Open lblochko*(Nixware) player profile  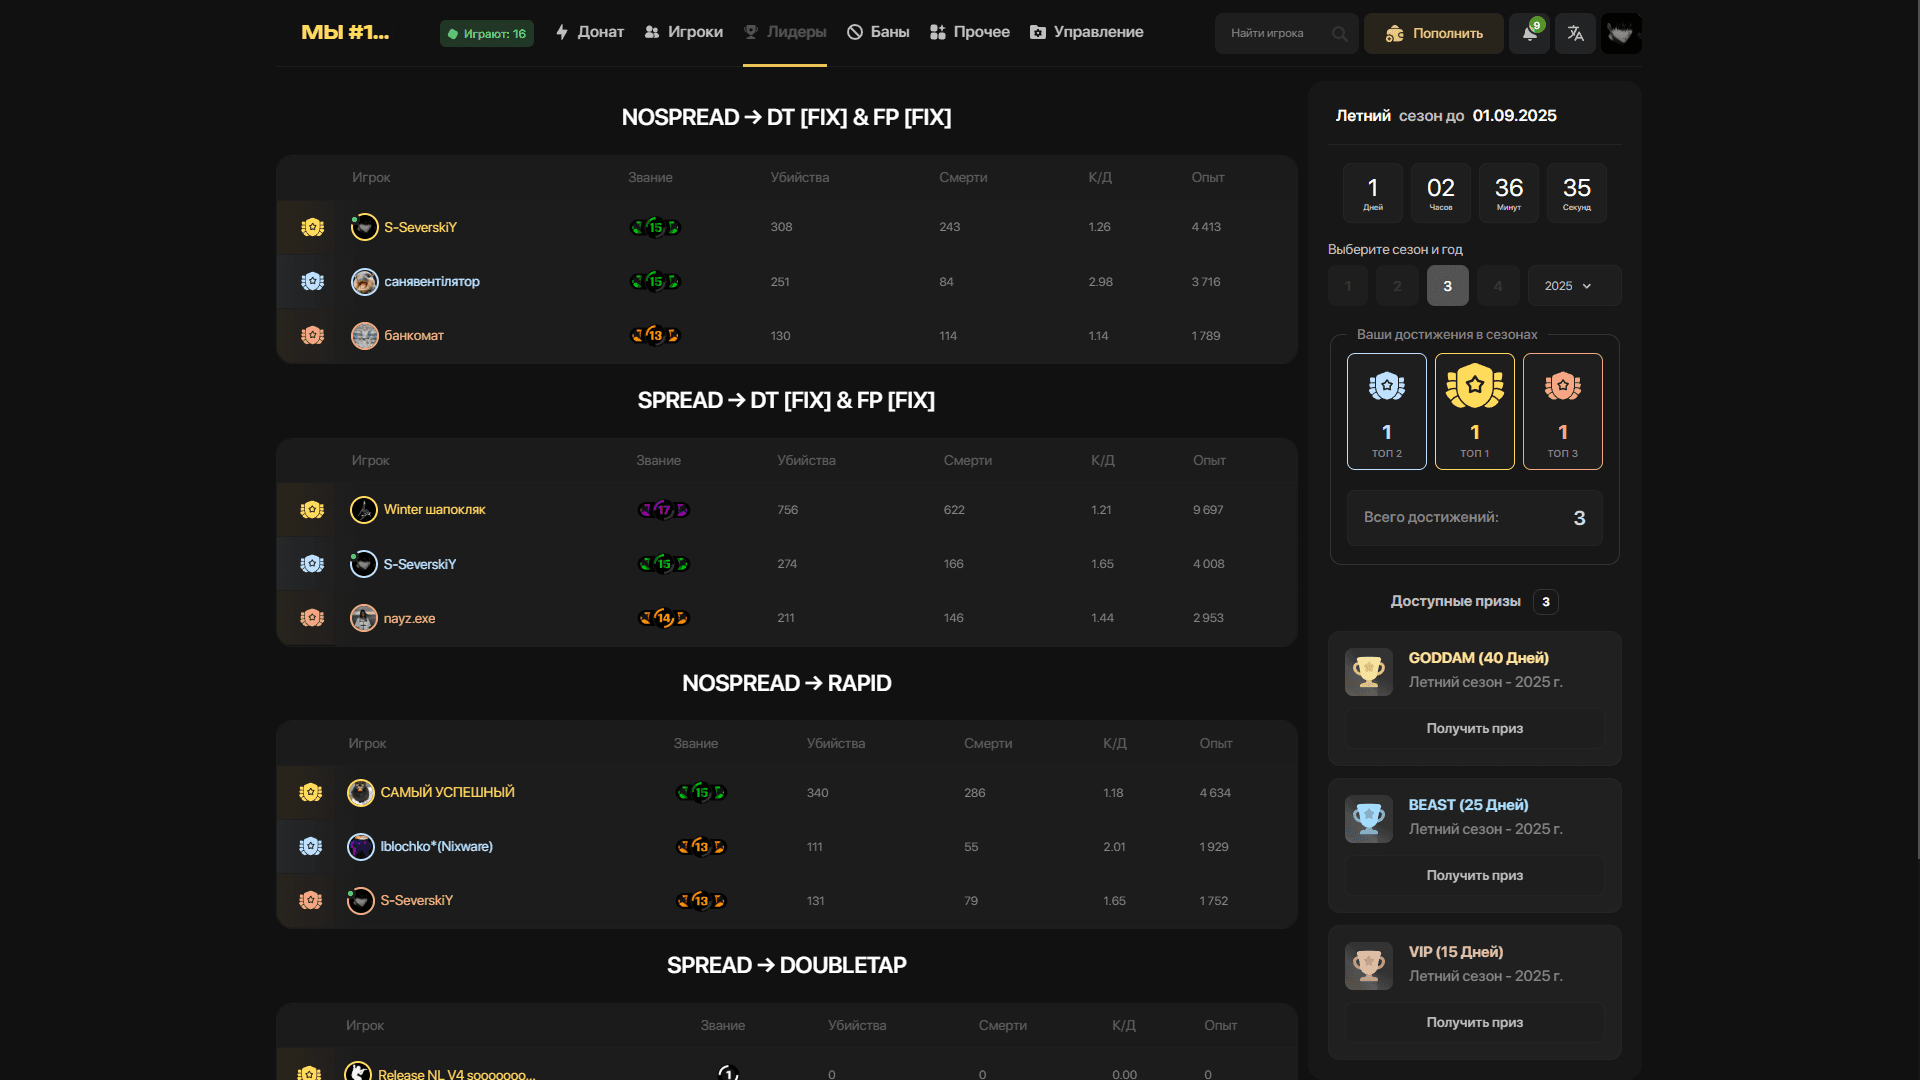[x=436, y=846]
